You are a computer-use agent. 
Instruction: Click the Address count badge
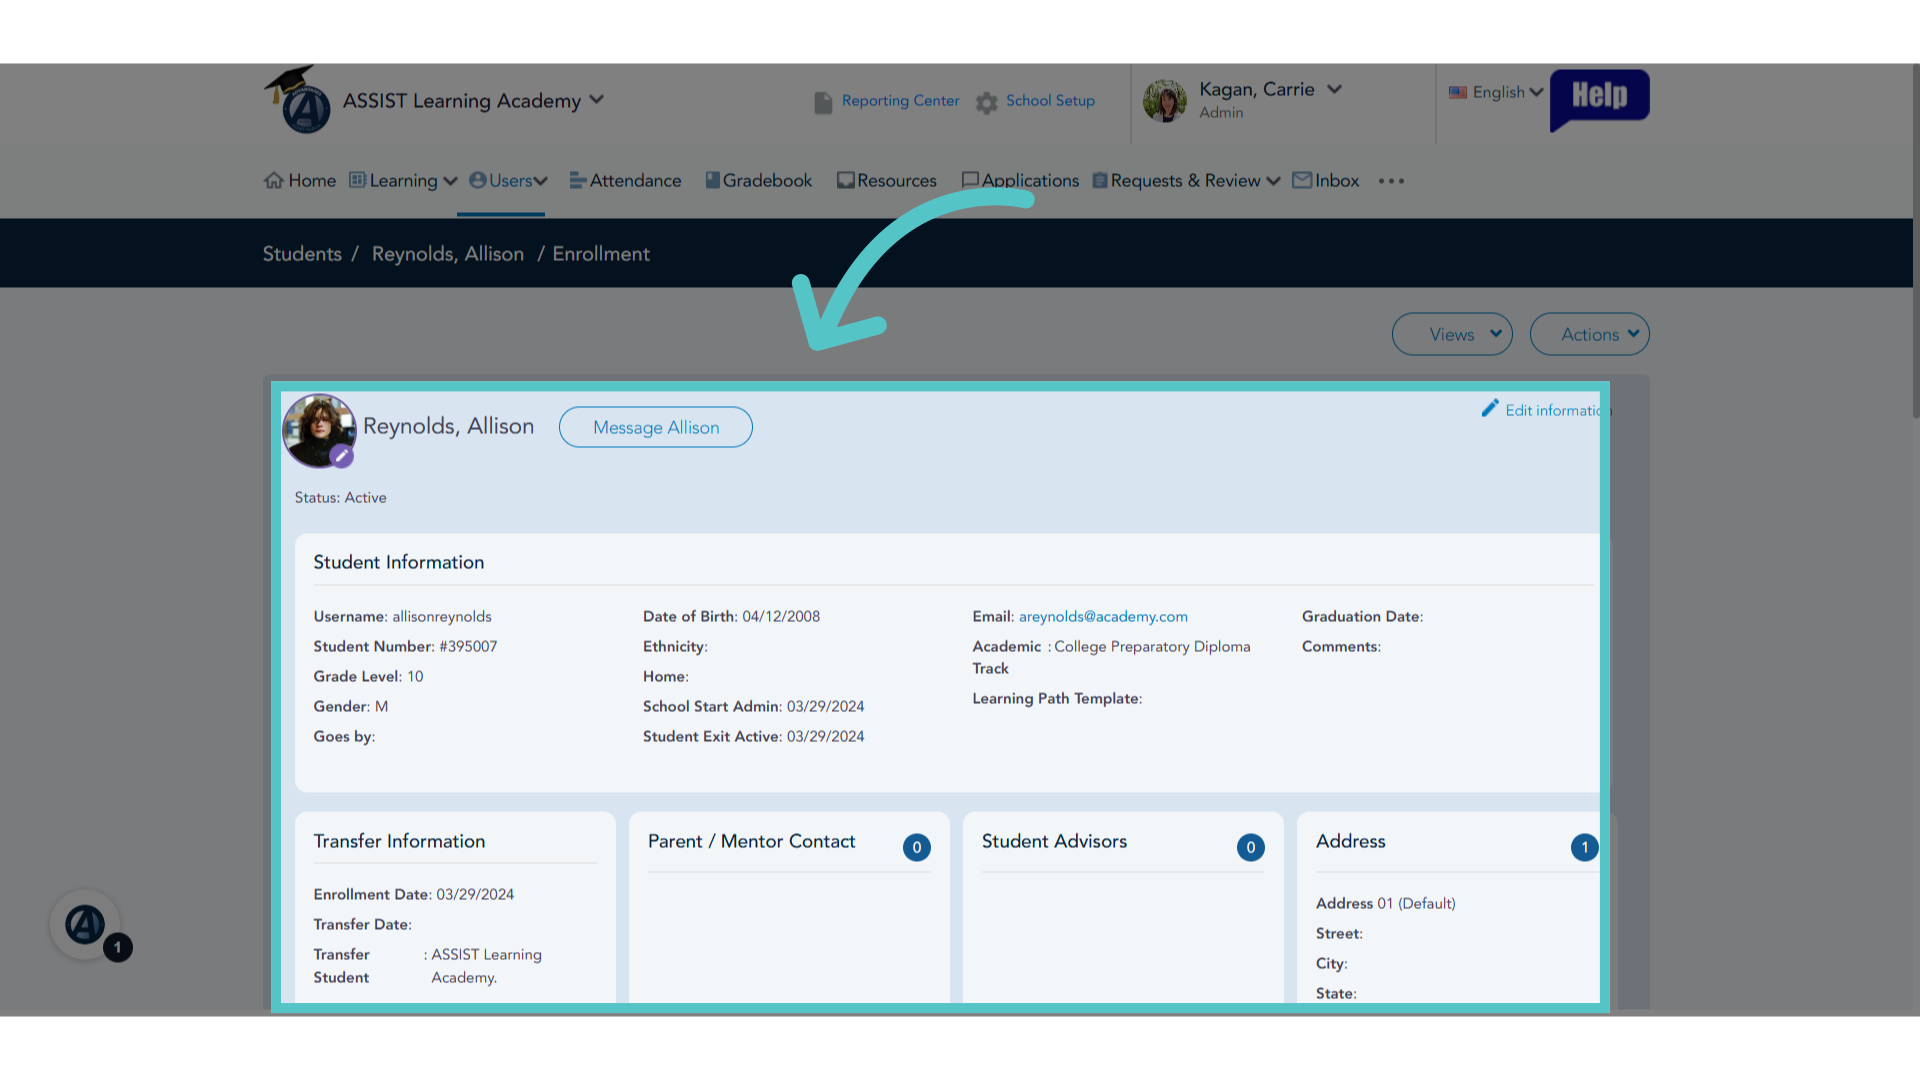(1584, 847)
